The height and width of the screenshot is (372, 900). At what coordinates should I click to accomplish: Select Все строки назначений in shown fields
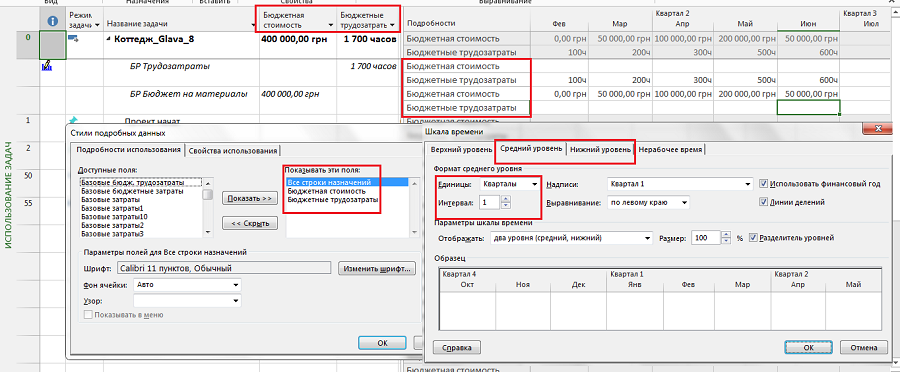click(347, 183)
